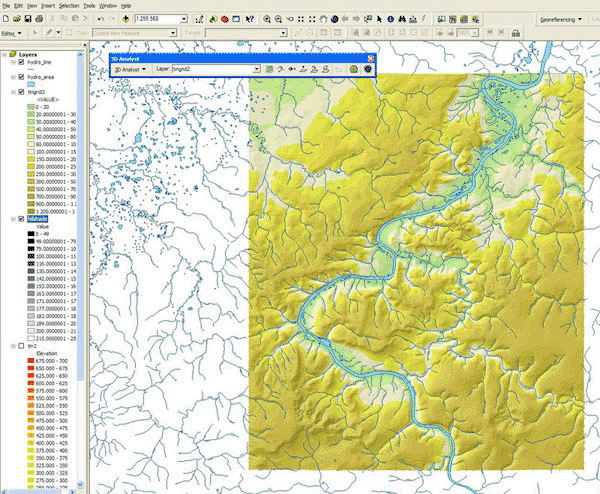Toggle the tingrid2 layer checkbox
This screenshot has height=494, width=600.
[20, 91]
